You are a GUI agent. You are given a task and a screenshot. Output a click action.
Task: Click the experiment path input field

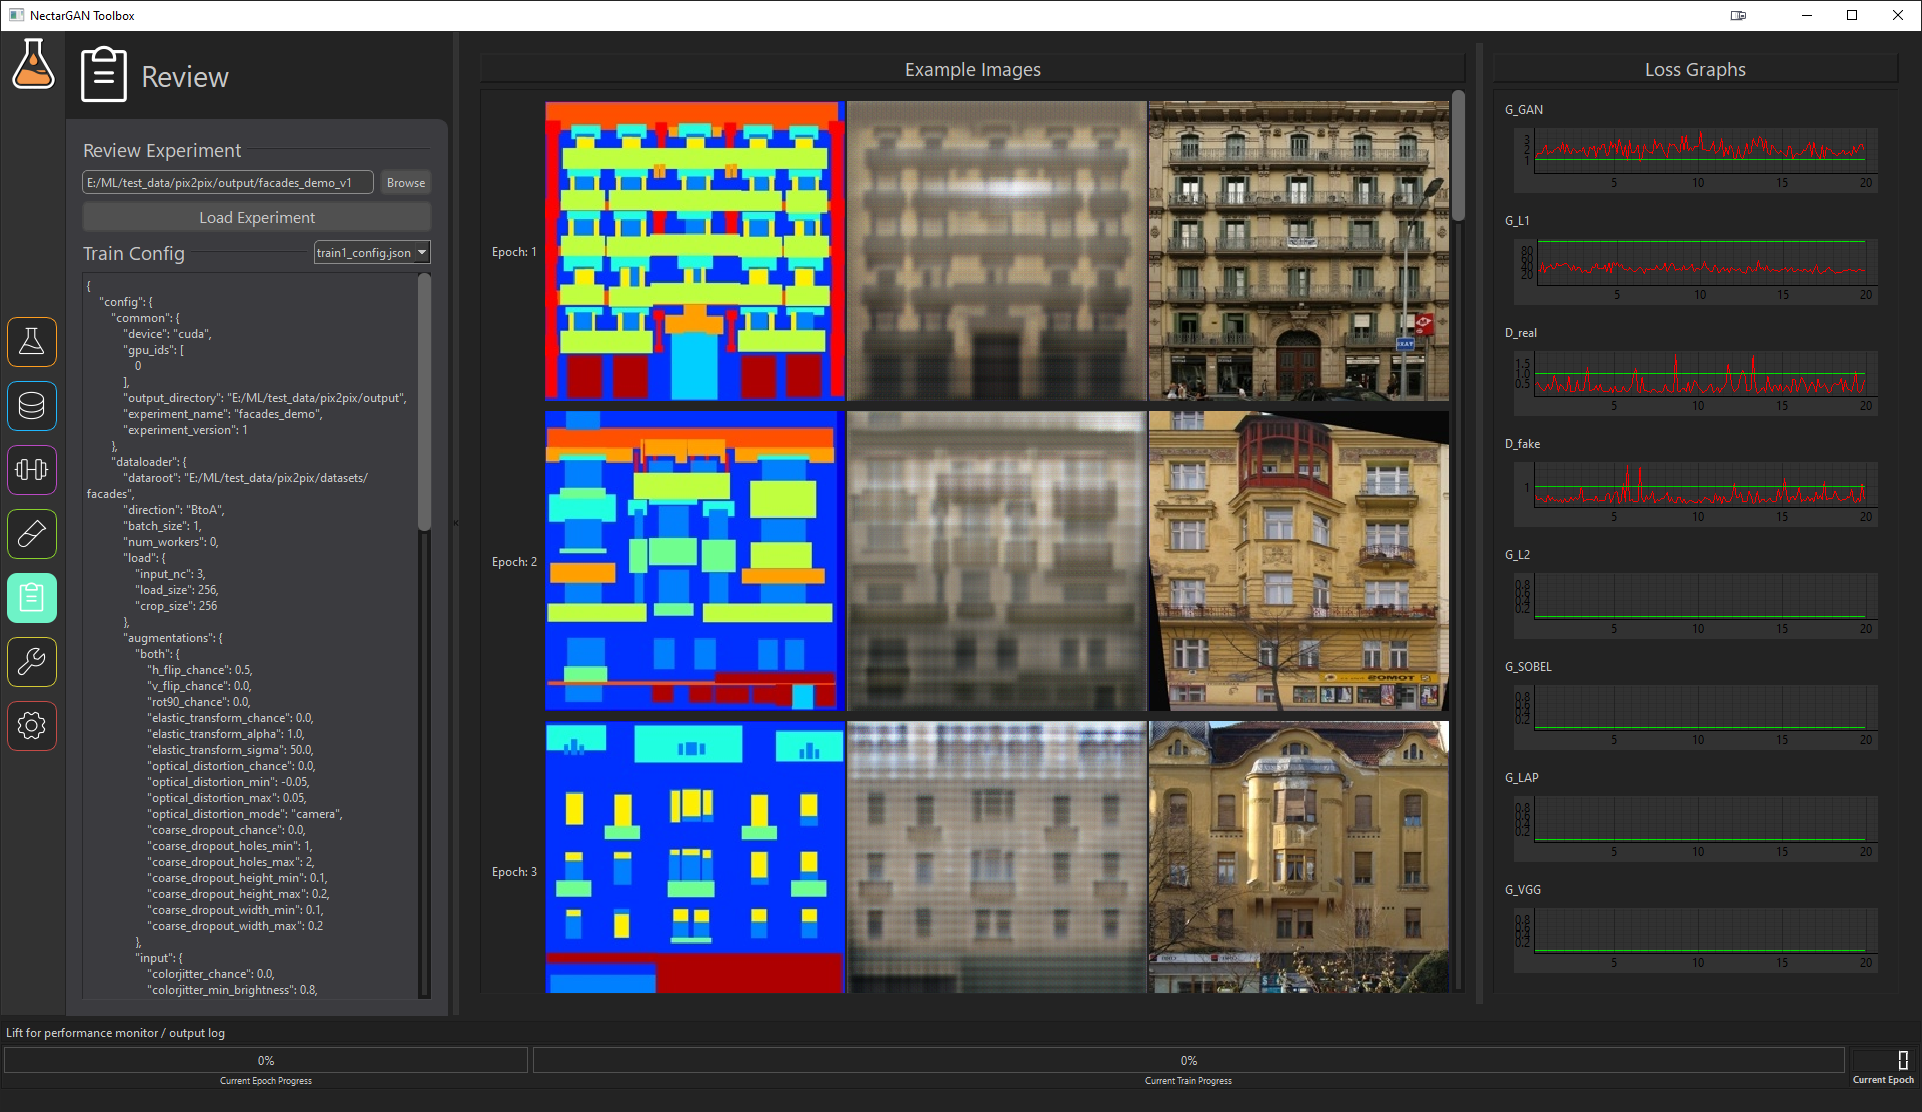(x=228, y=182)
